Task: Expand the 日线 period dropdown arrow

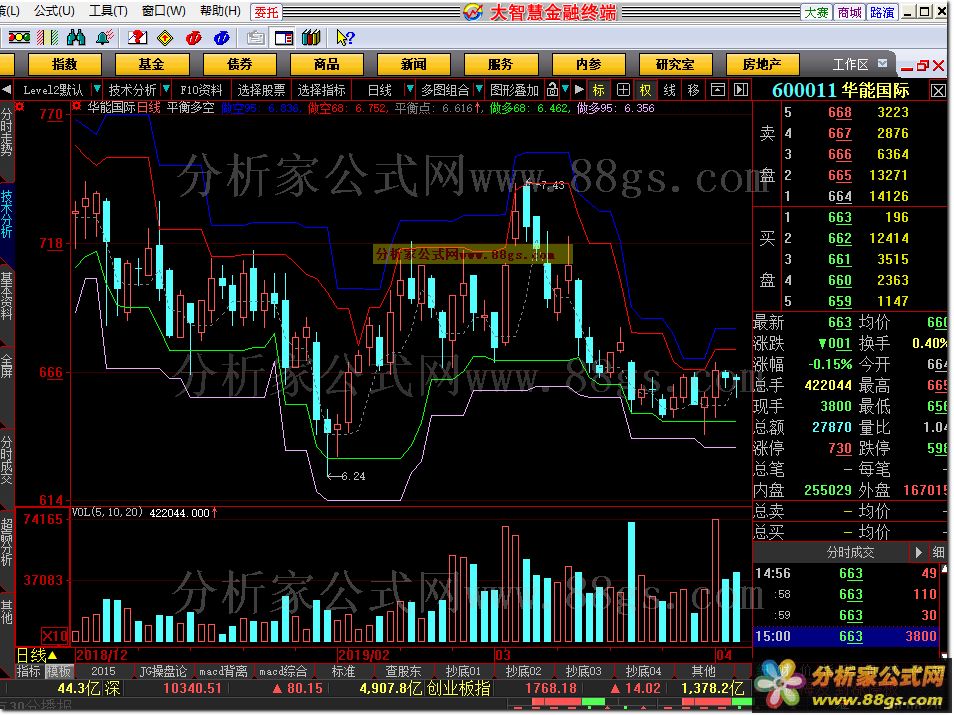Action: click(409, 90)
